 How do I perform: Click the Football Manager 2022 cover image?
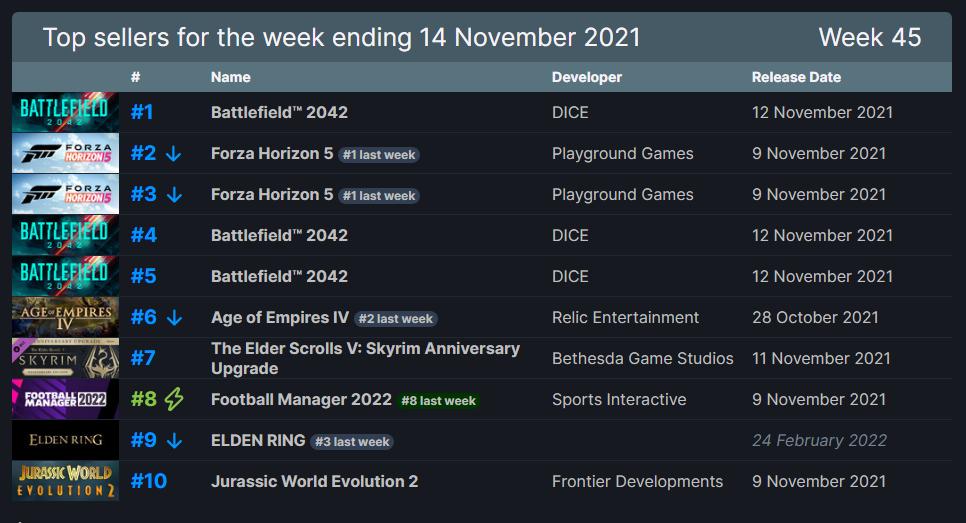(65, 399)
